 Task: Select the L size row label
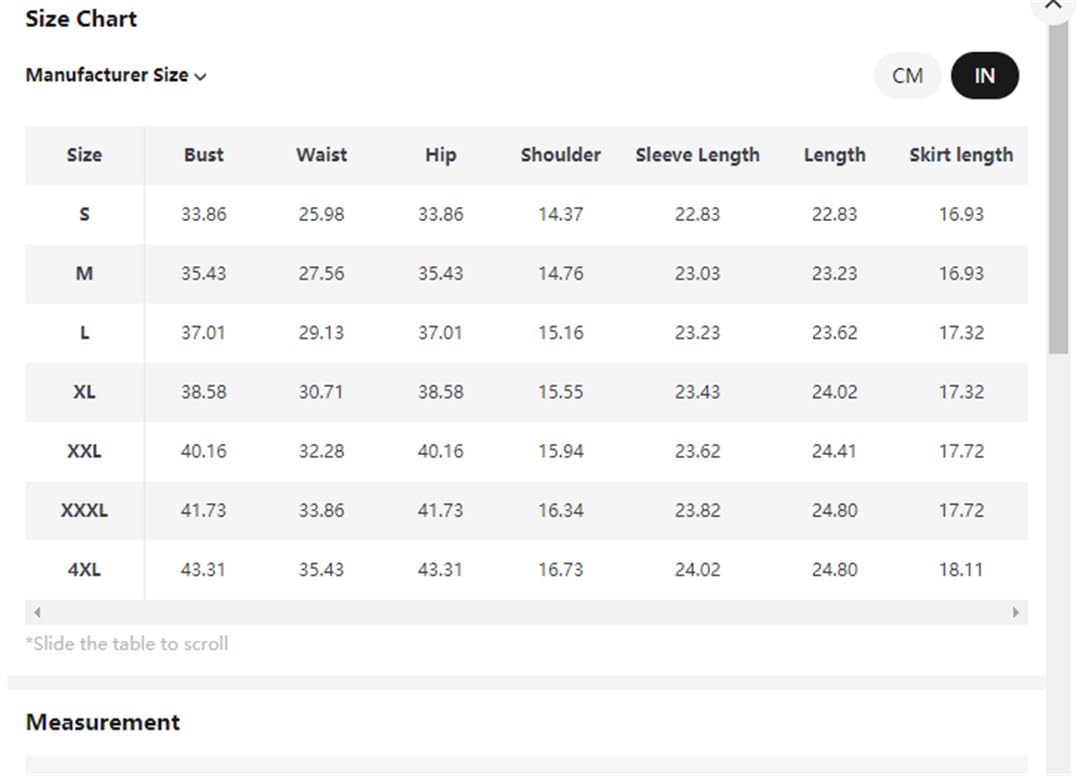pos(84,333)
